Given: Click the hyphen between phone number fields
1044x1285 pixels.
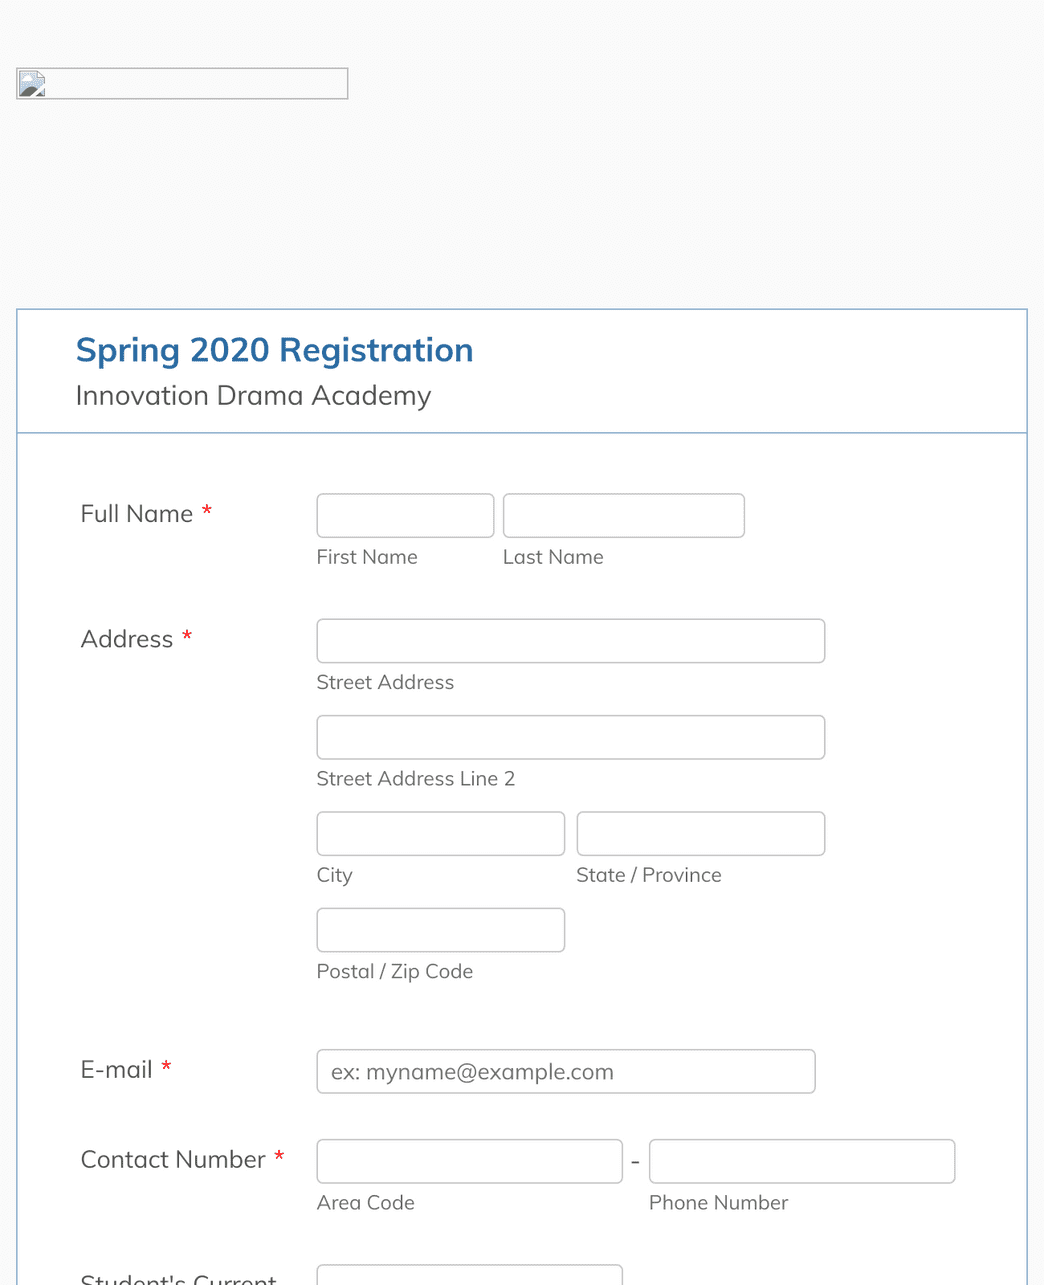Looking at the screenshot, I should (635, 1161).
